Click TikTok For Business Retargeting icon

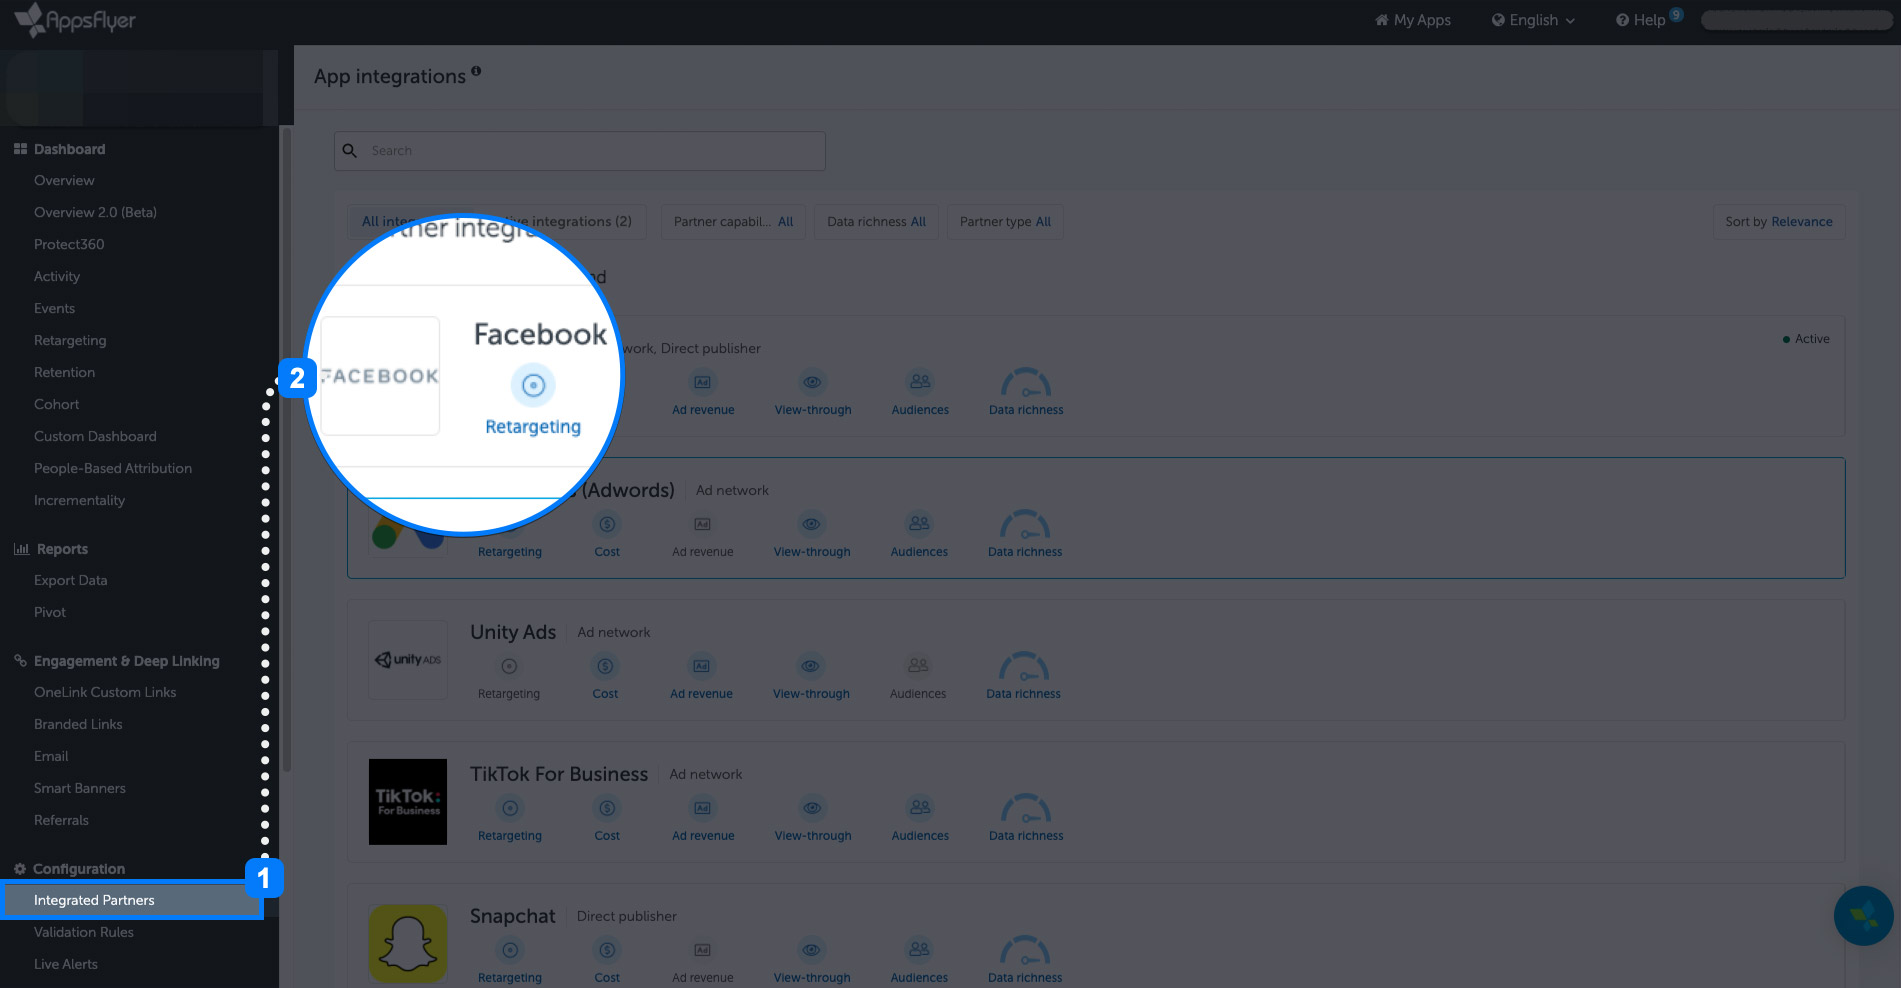[x=510, y=808]
